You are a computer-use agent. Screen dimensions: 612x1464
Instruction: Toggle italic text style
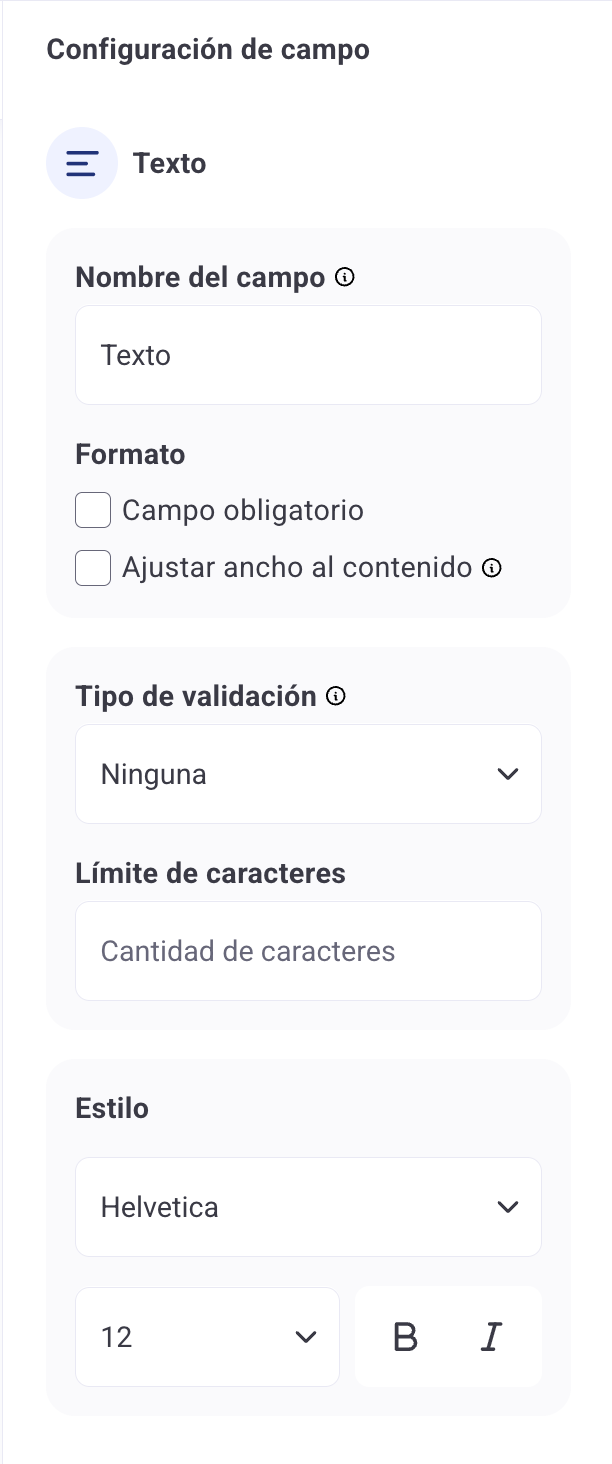click(490, 1337)
